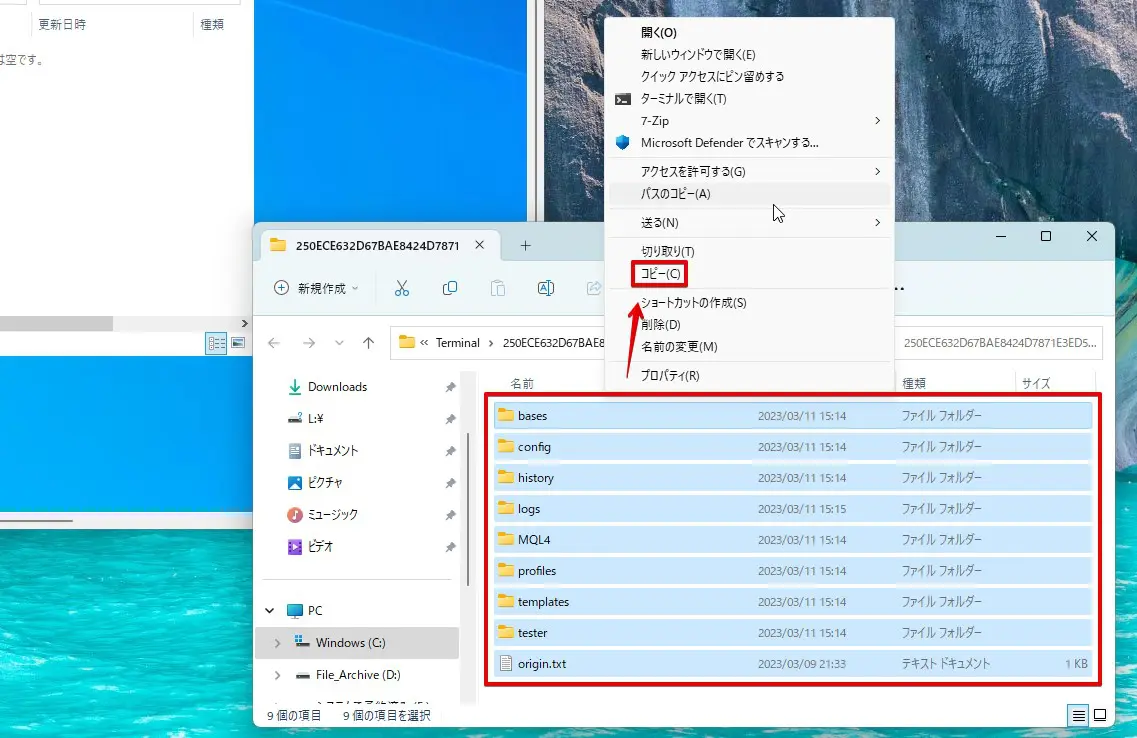Expand the Windows (C:) tree node
Image resolution: width=1137 pixels, height=738 pixels.
click(277, 643)
